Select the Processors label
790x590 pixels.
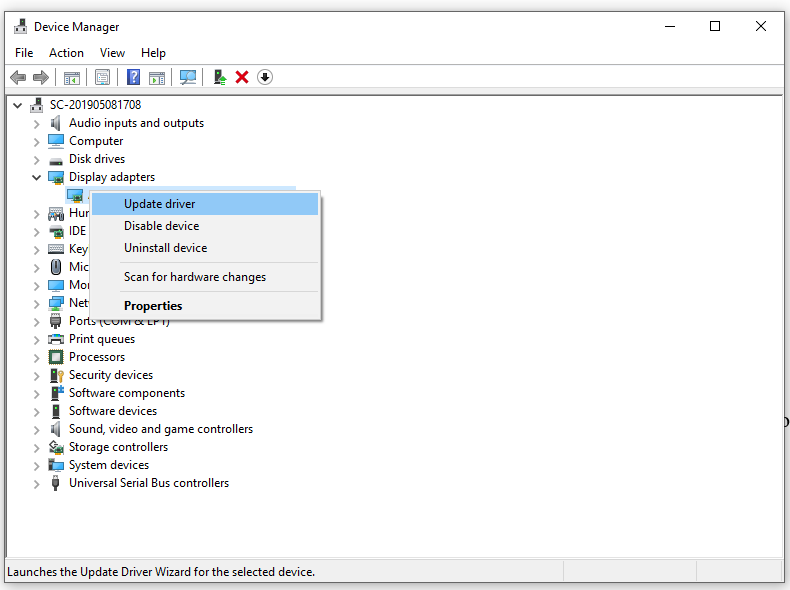tap(97, 357)
